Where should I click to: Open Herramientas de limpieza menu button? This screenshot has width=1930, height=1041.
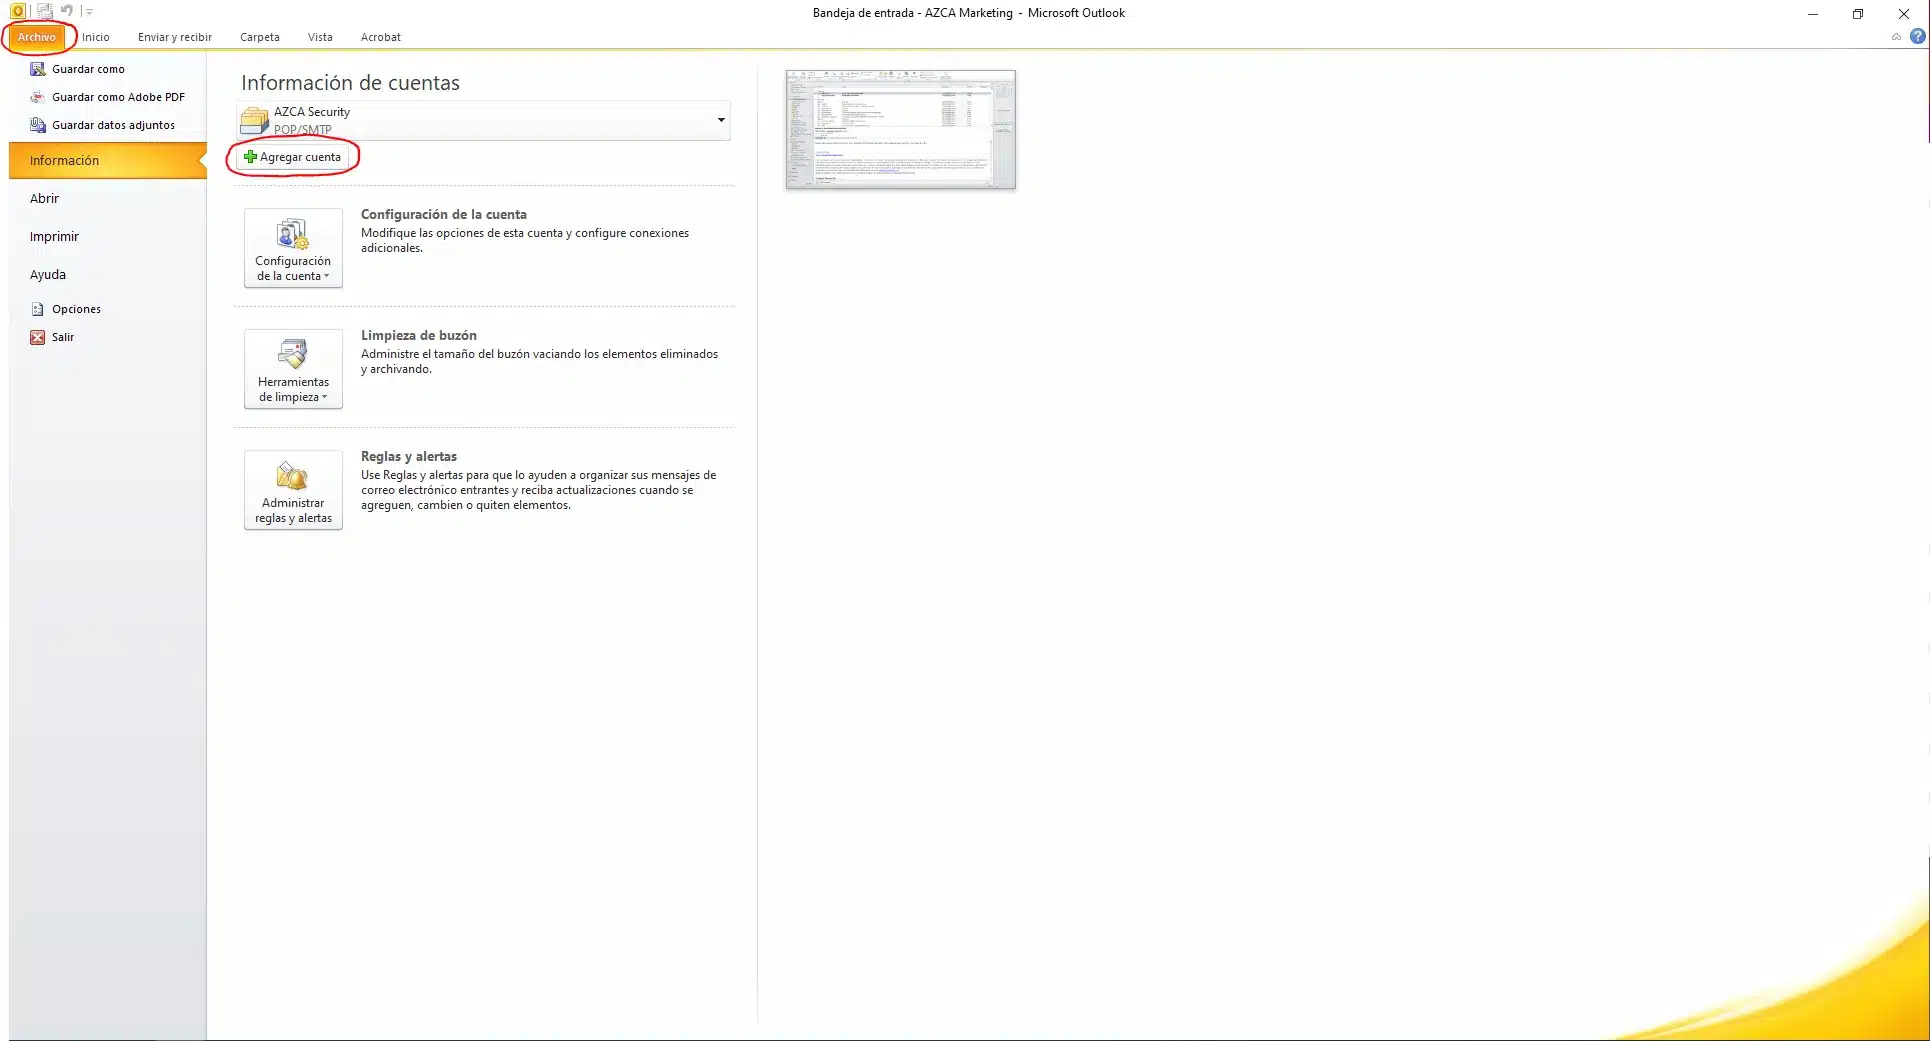click(293, 369)
